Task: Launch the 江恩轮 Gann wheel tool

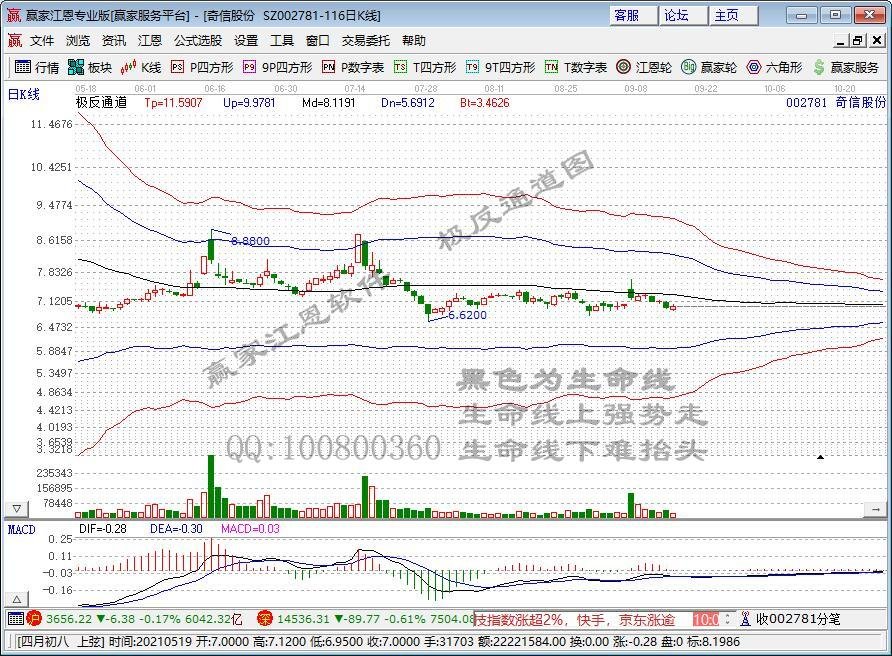Action: coord(644,67)
